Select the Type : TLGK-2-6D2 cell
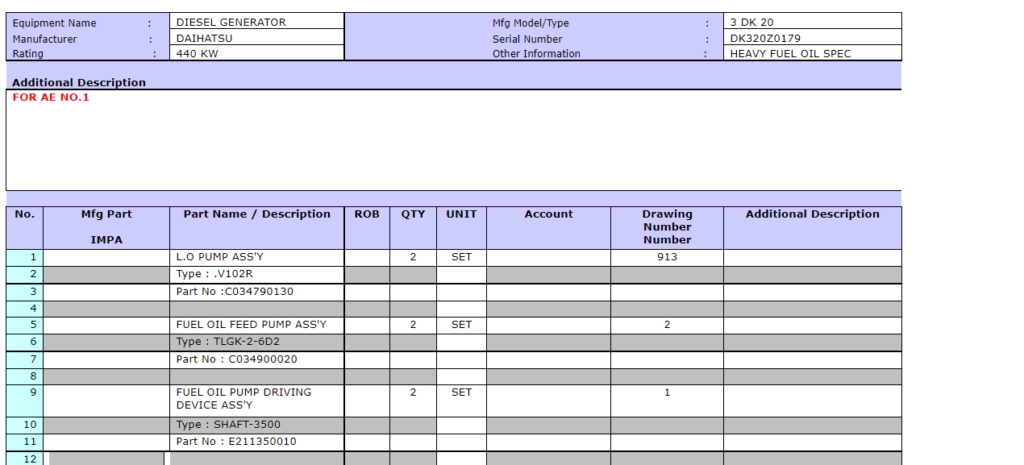1024x465 pixels. [257, 342]
